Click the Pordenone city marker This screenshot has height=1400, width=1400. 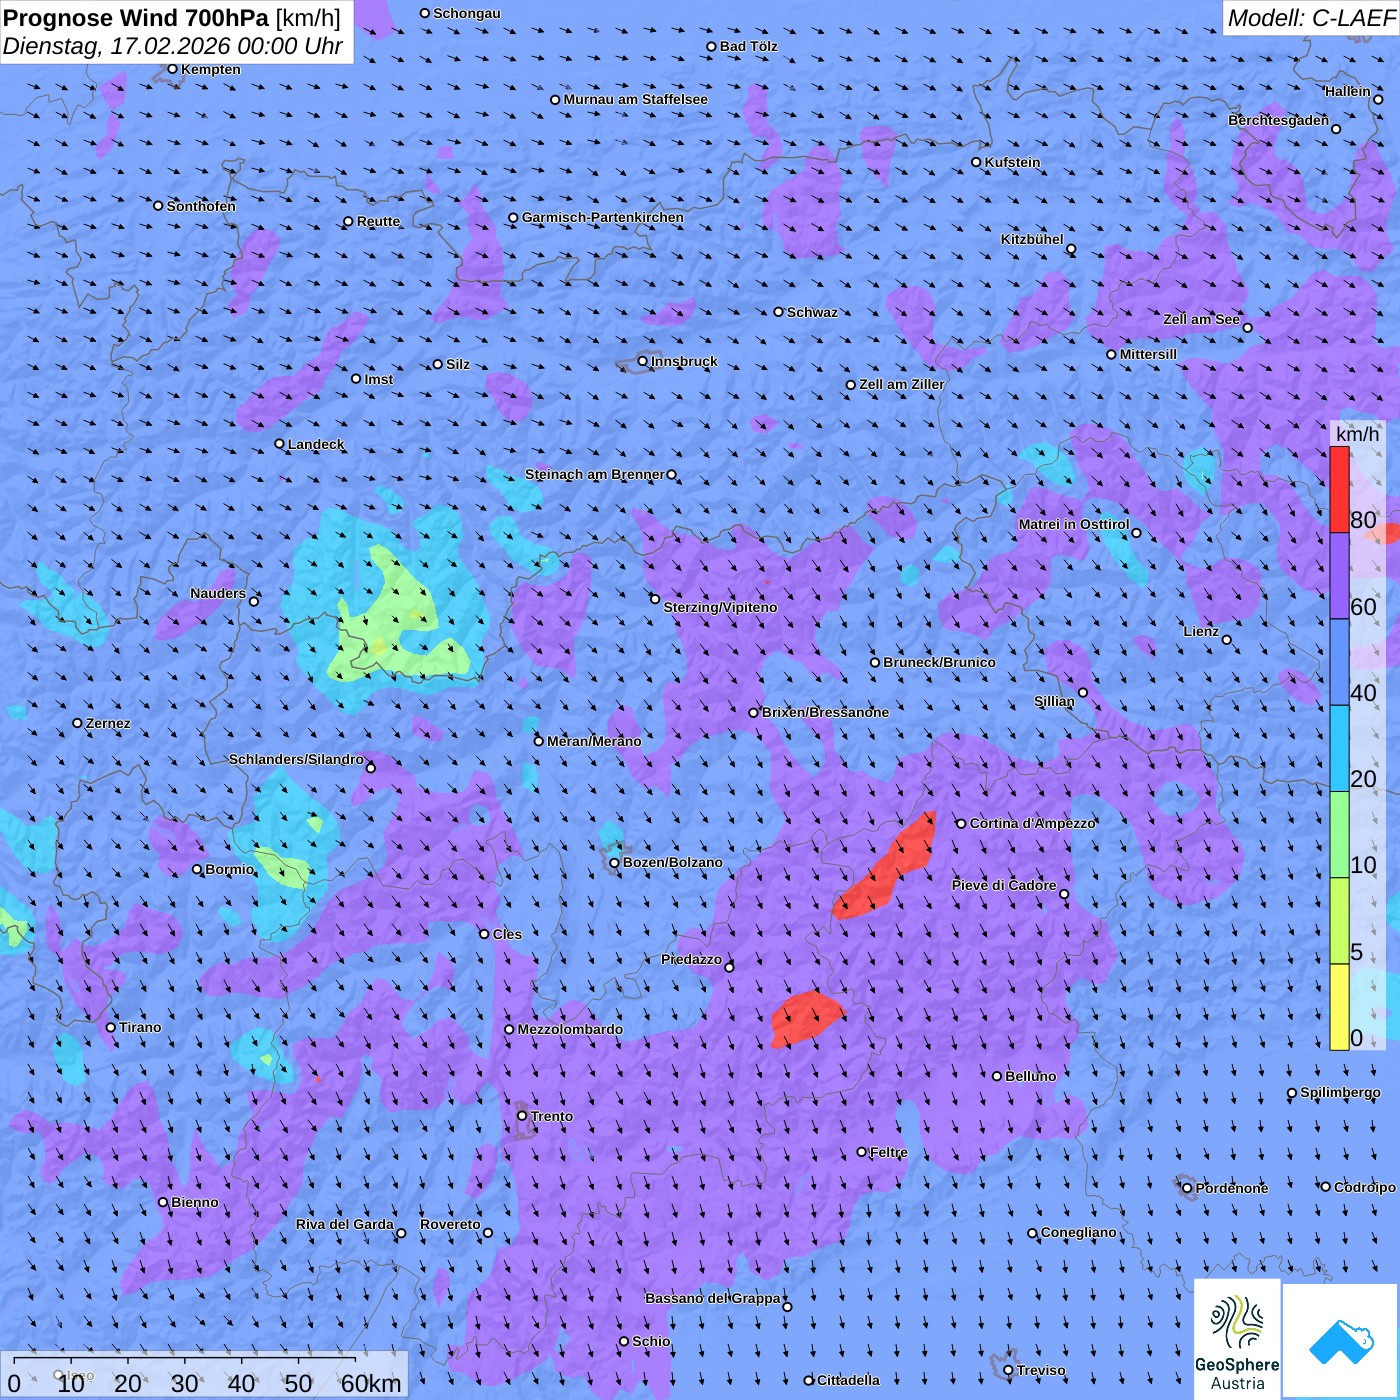click(x=1188, y=1188)
